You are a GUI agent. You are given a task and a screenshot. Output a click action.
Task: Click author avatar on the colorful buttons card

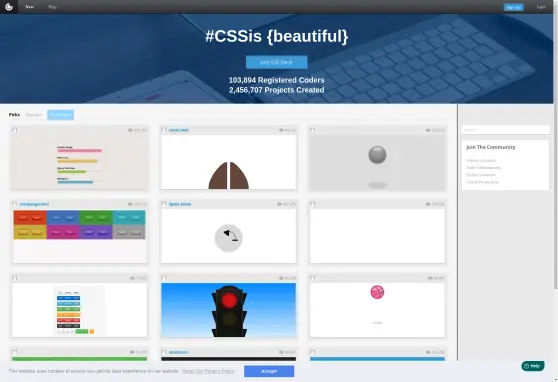click(x=15, y=204)
